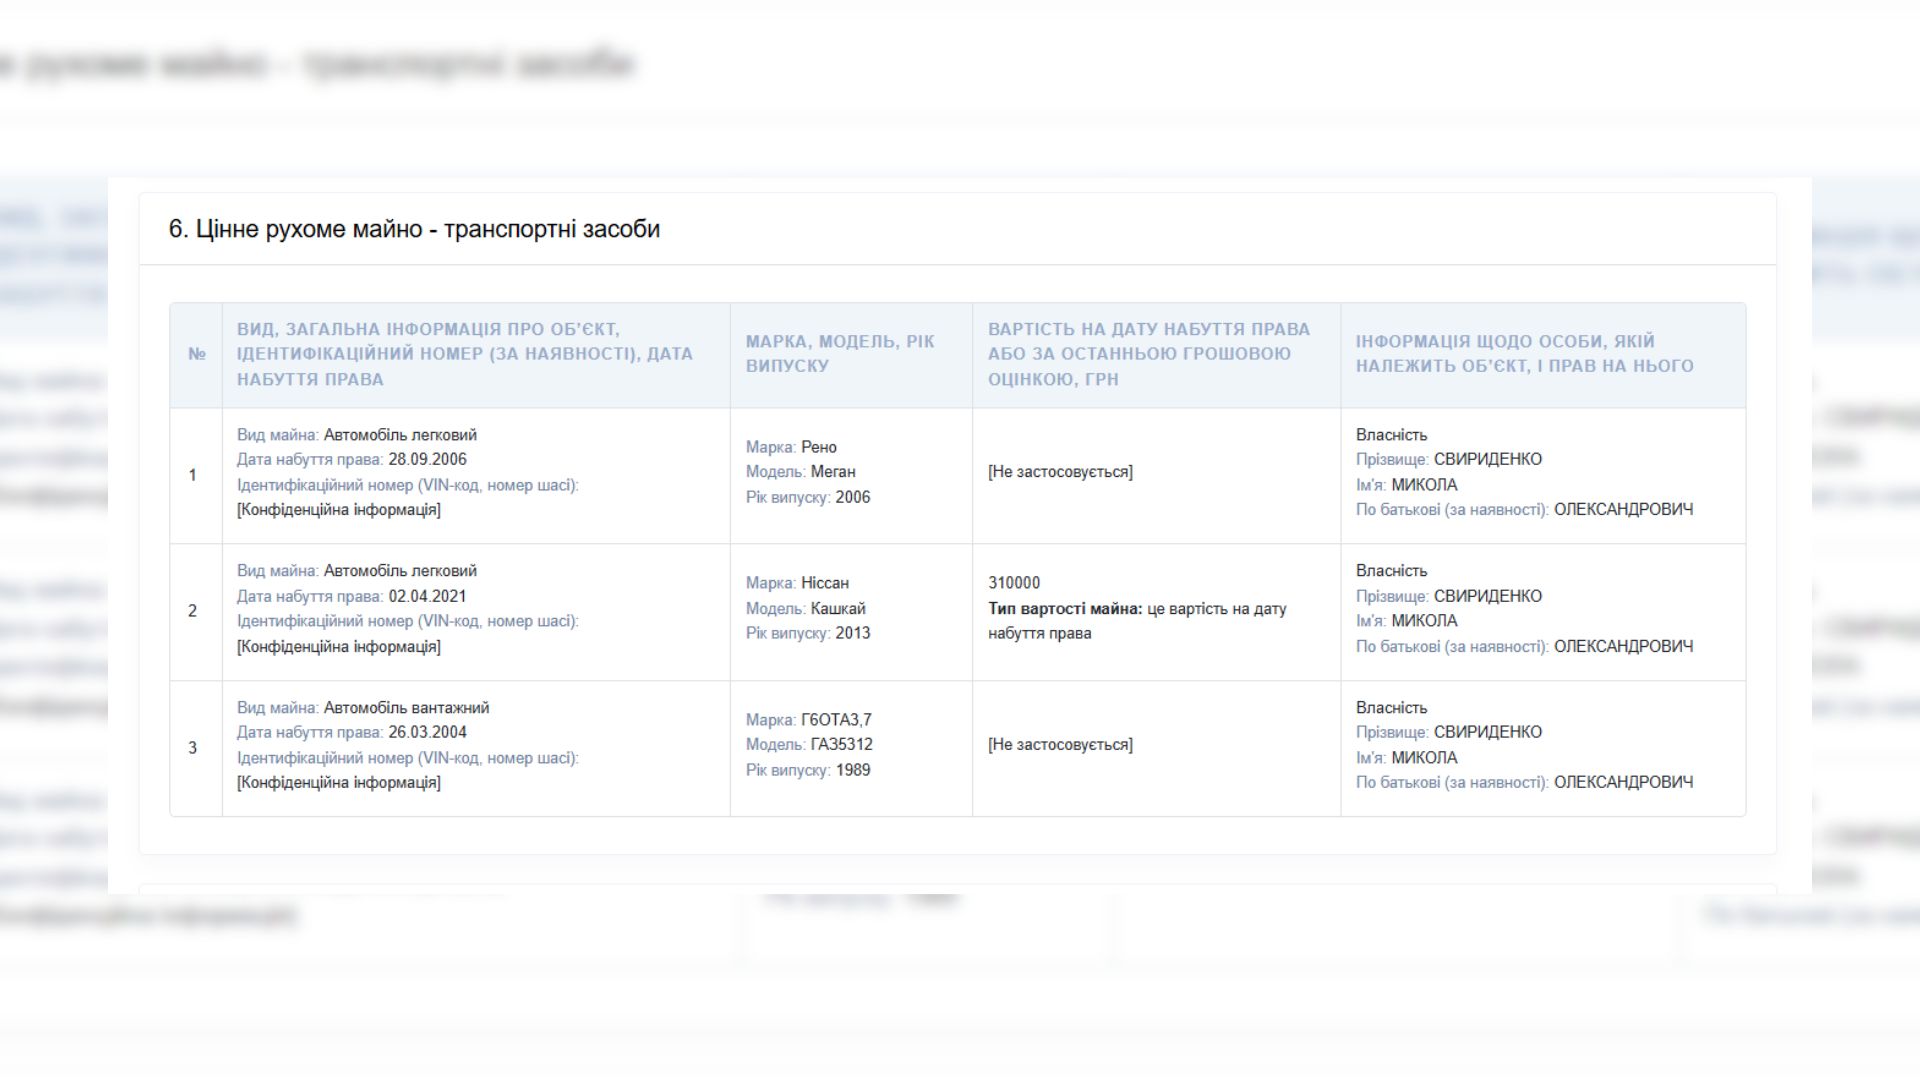Click the value 310000

pos(1014,583)
